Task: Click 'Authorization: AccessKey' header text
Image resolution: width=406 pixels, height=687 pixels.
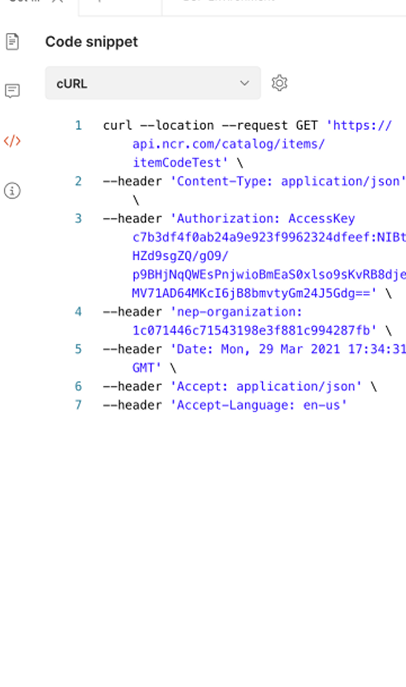Action: click(266, 218)
